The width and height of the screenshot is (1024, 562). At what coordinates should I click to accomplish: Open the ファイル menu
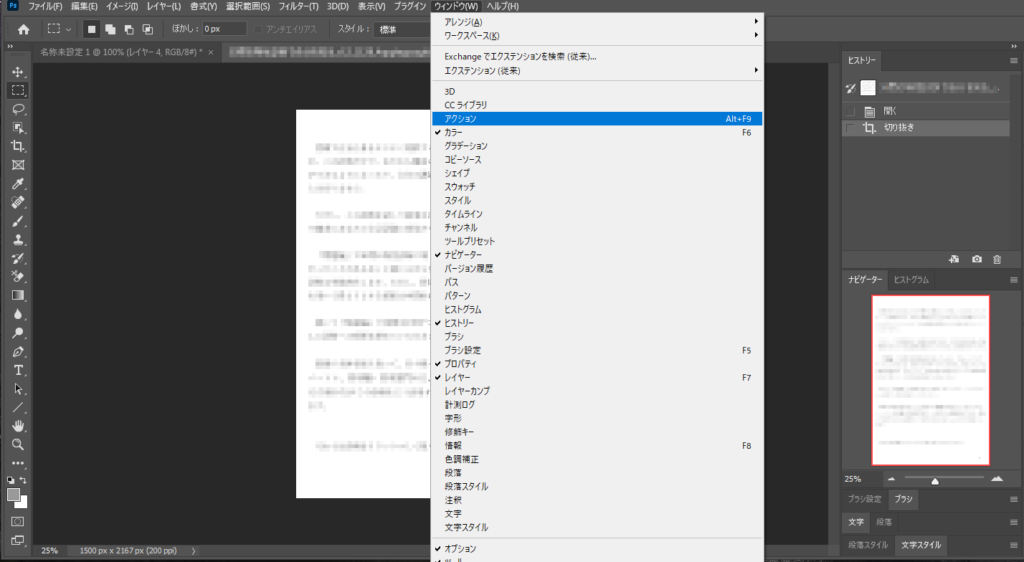pyautogui.click(x=45, y=6)
